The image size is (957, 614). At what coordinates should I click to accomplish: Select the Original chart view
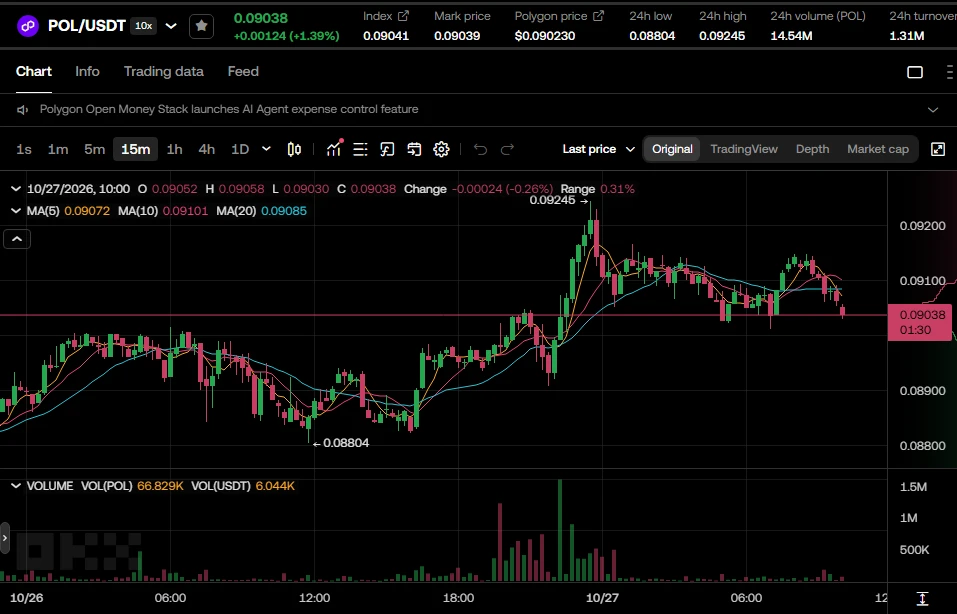(672, 150)
